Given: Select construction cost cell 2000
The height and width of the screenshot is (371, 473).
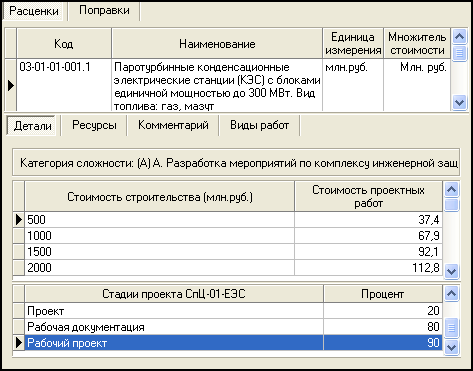Looking at the screenshot, I should click(x=160, y=268).
